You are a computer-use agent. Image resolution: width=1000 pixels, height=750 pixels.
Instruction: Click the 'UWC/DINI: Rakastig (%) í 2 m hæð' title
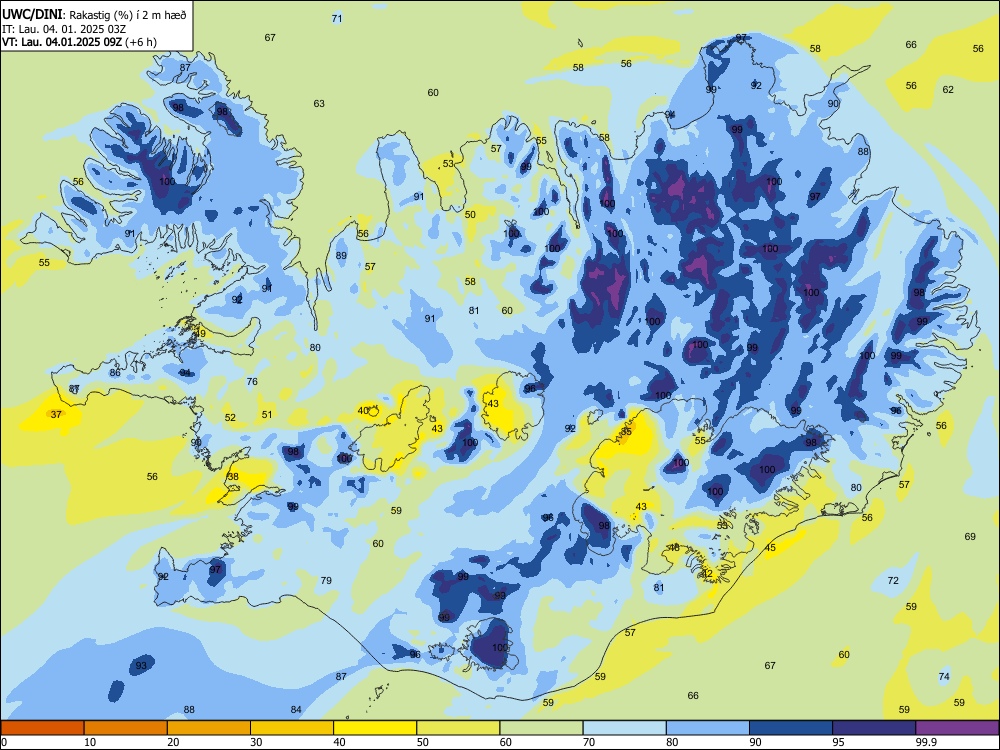click(94, 15)
